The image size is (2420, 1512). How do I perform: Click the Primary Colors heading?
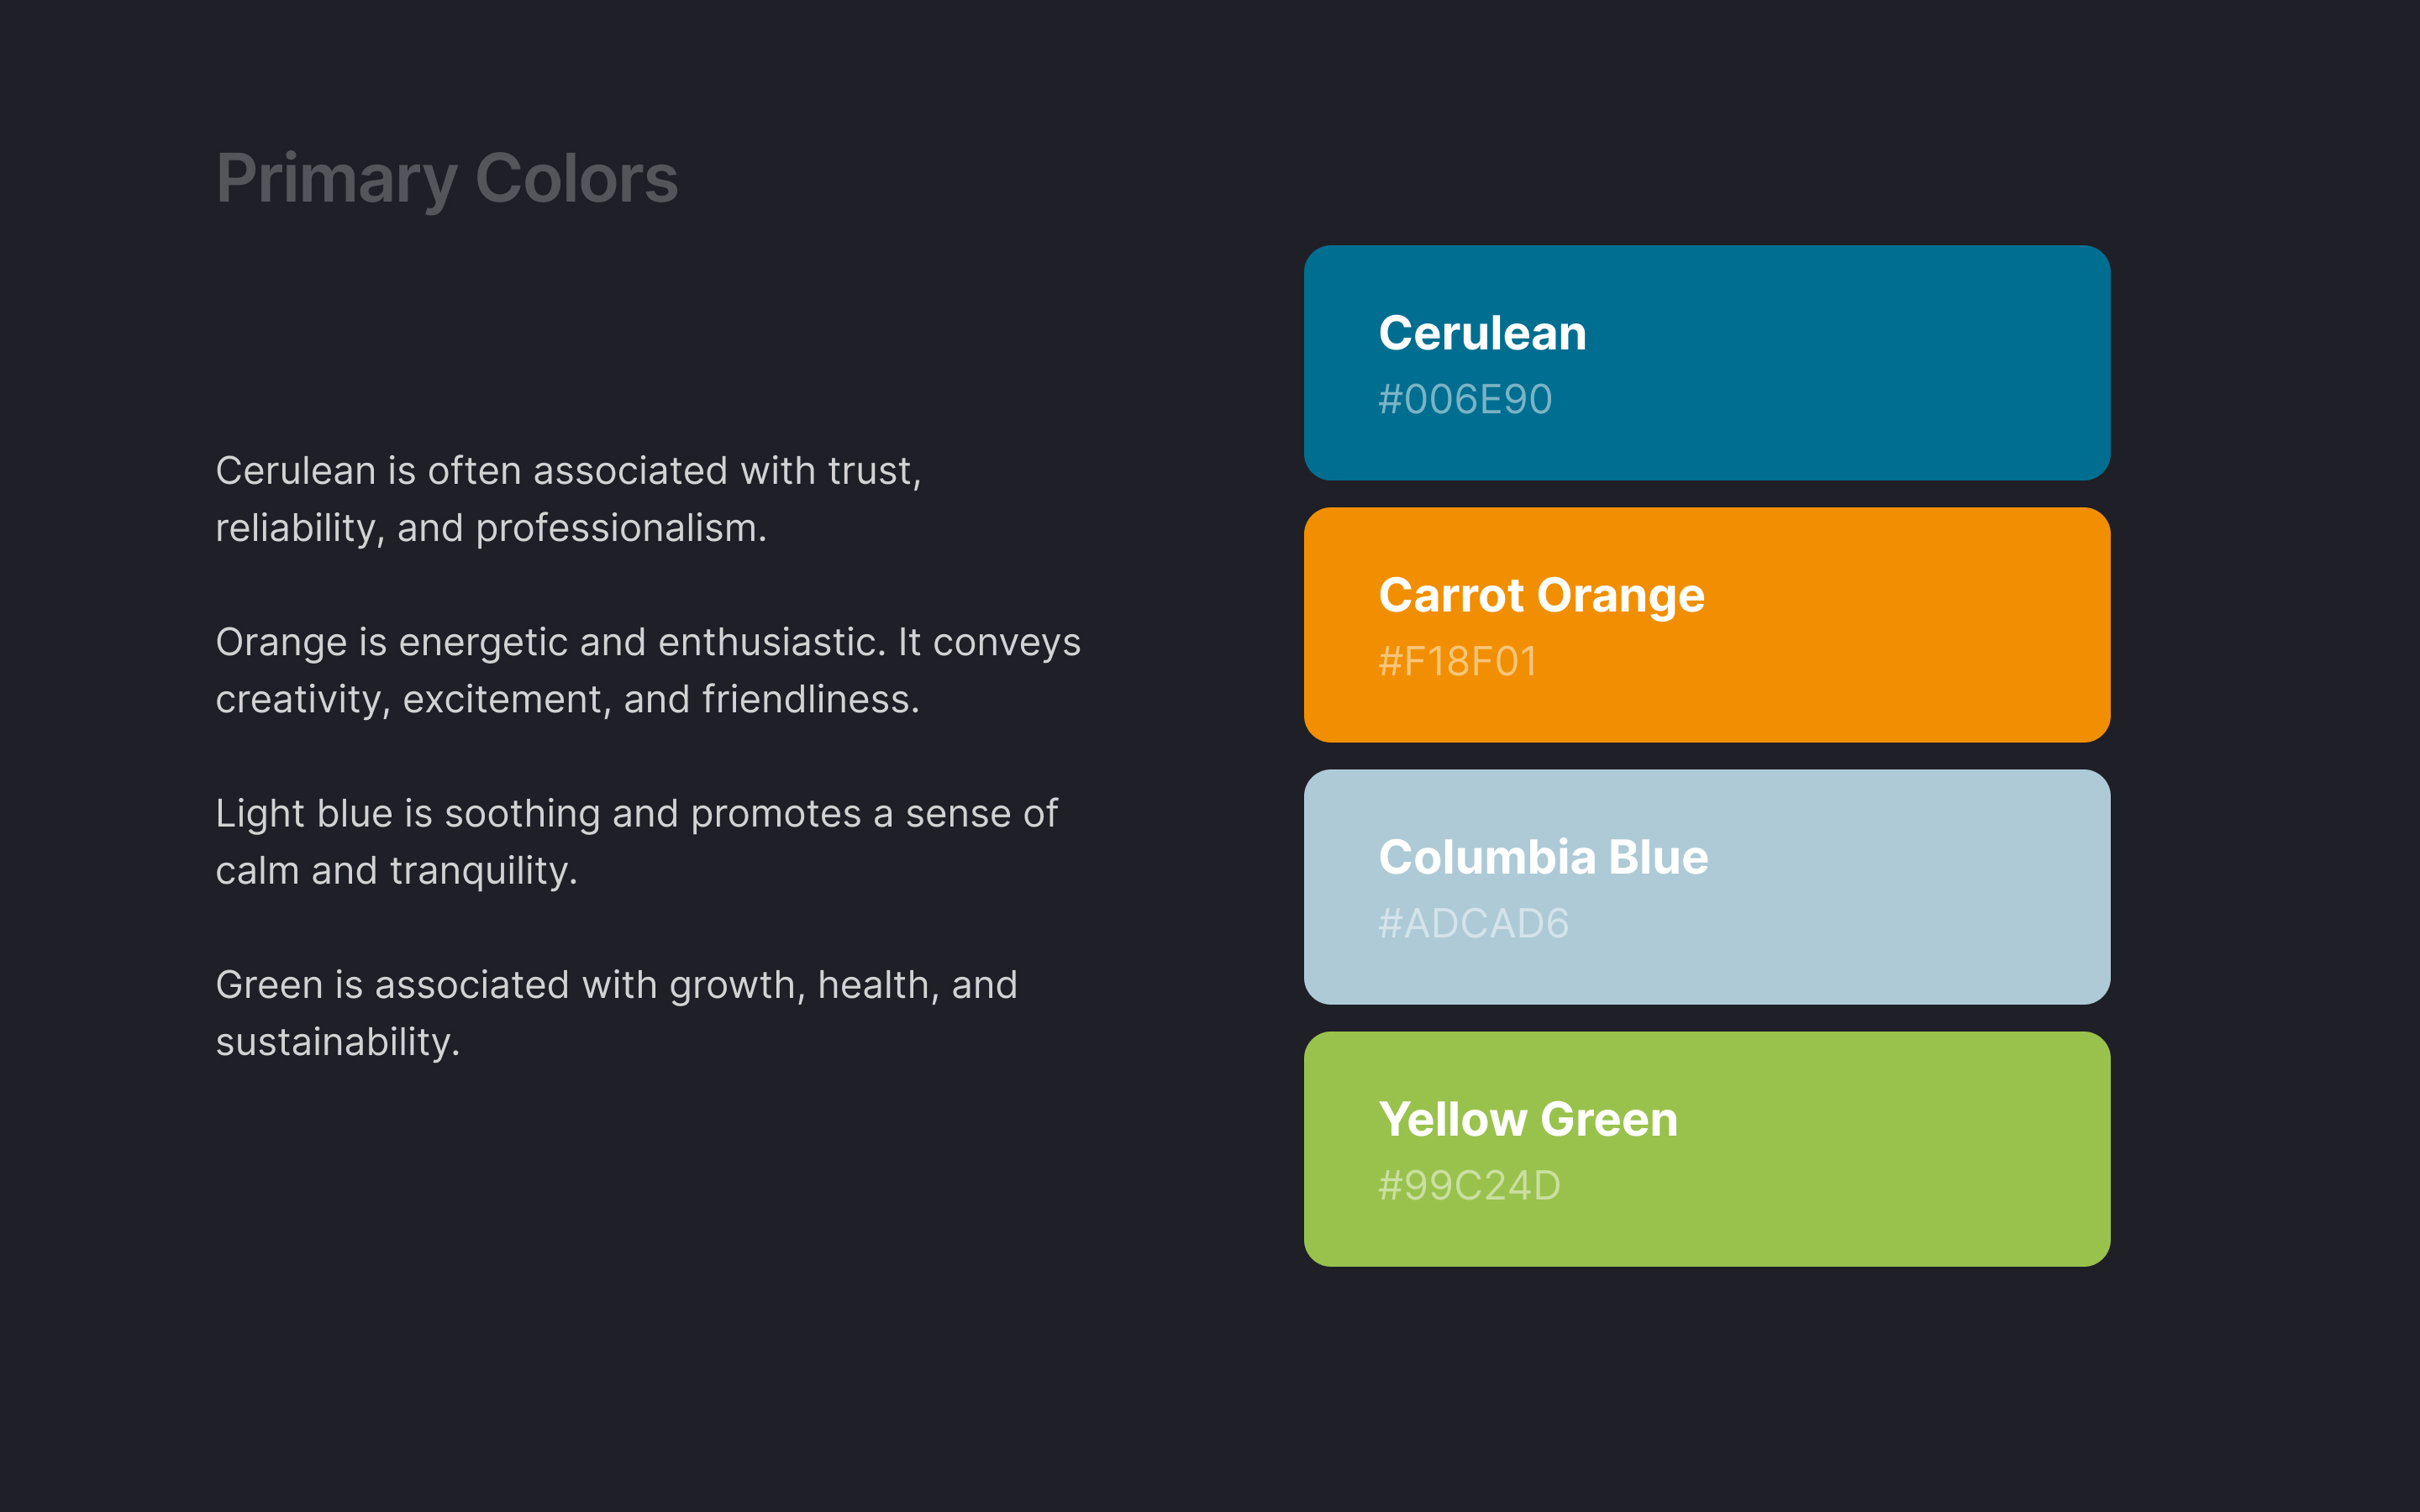click(x=447, y=179)
